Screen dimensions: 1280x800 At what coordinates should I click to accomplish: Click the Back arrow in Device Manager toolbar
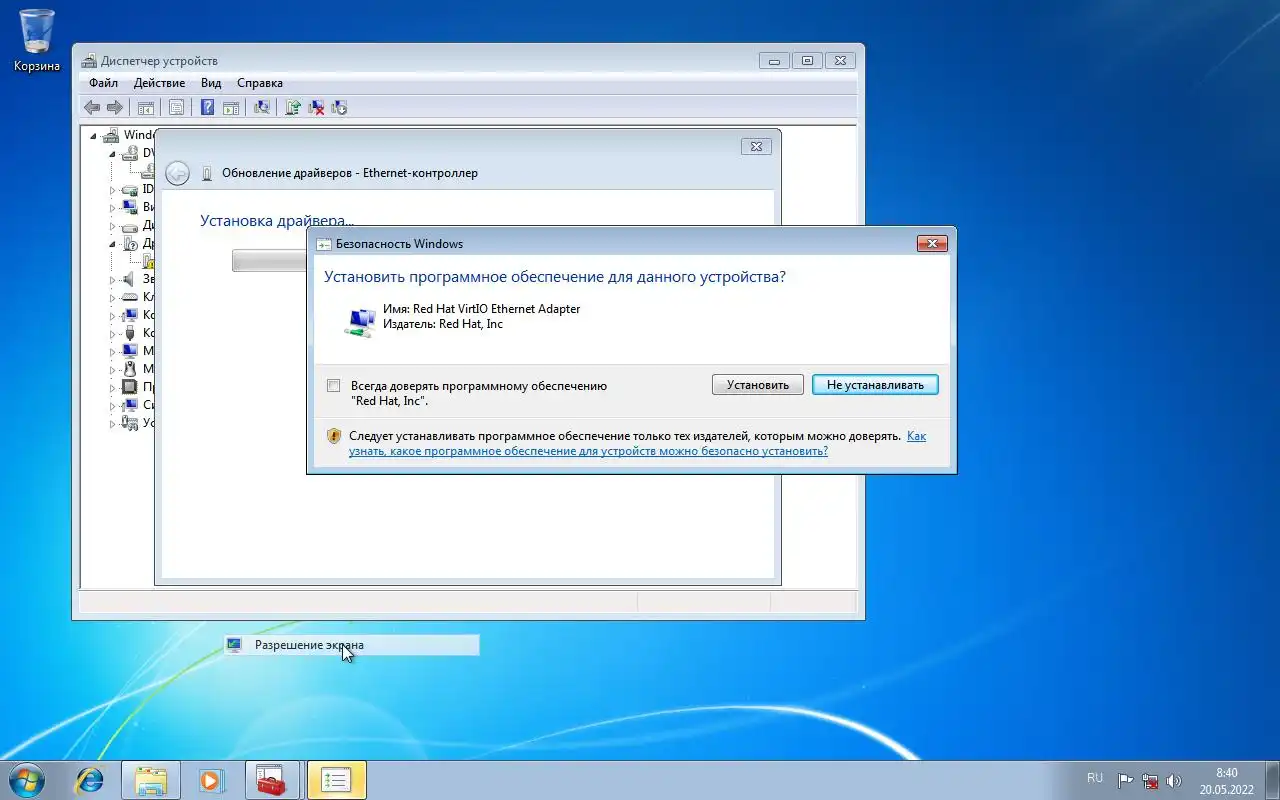pyautogui.click(x=92, y=107)
